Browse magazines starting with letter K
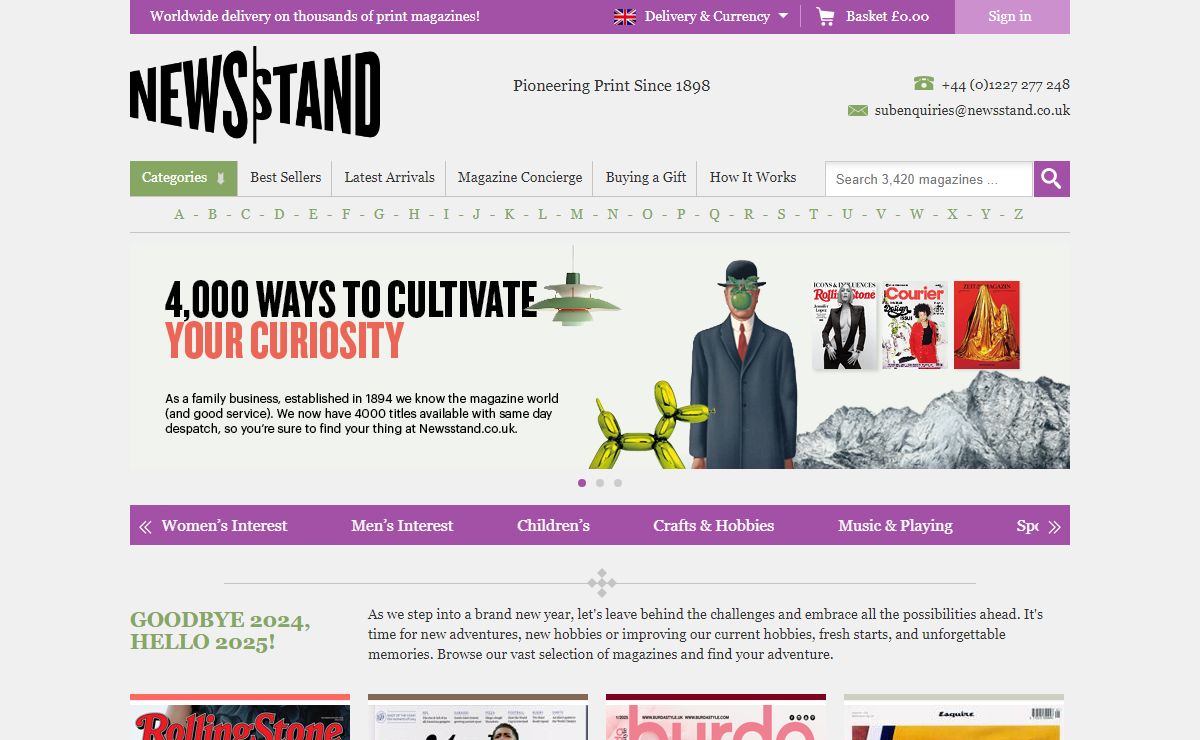This screenshot has height=740, width=1200. pos(509,214)
